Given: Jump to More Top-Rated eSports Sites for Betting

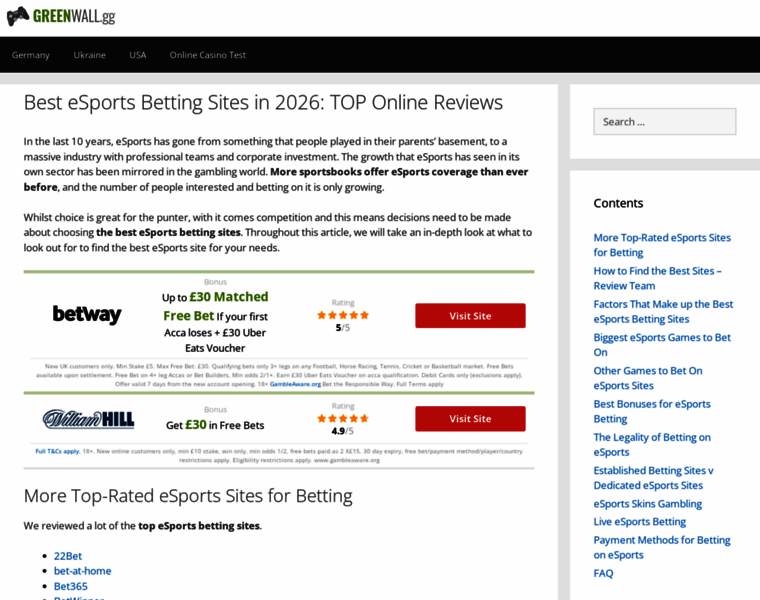Looking at the screenshot, I should tap(662, 245).
